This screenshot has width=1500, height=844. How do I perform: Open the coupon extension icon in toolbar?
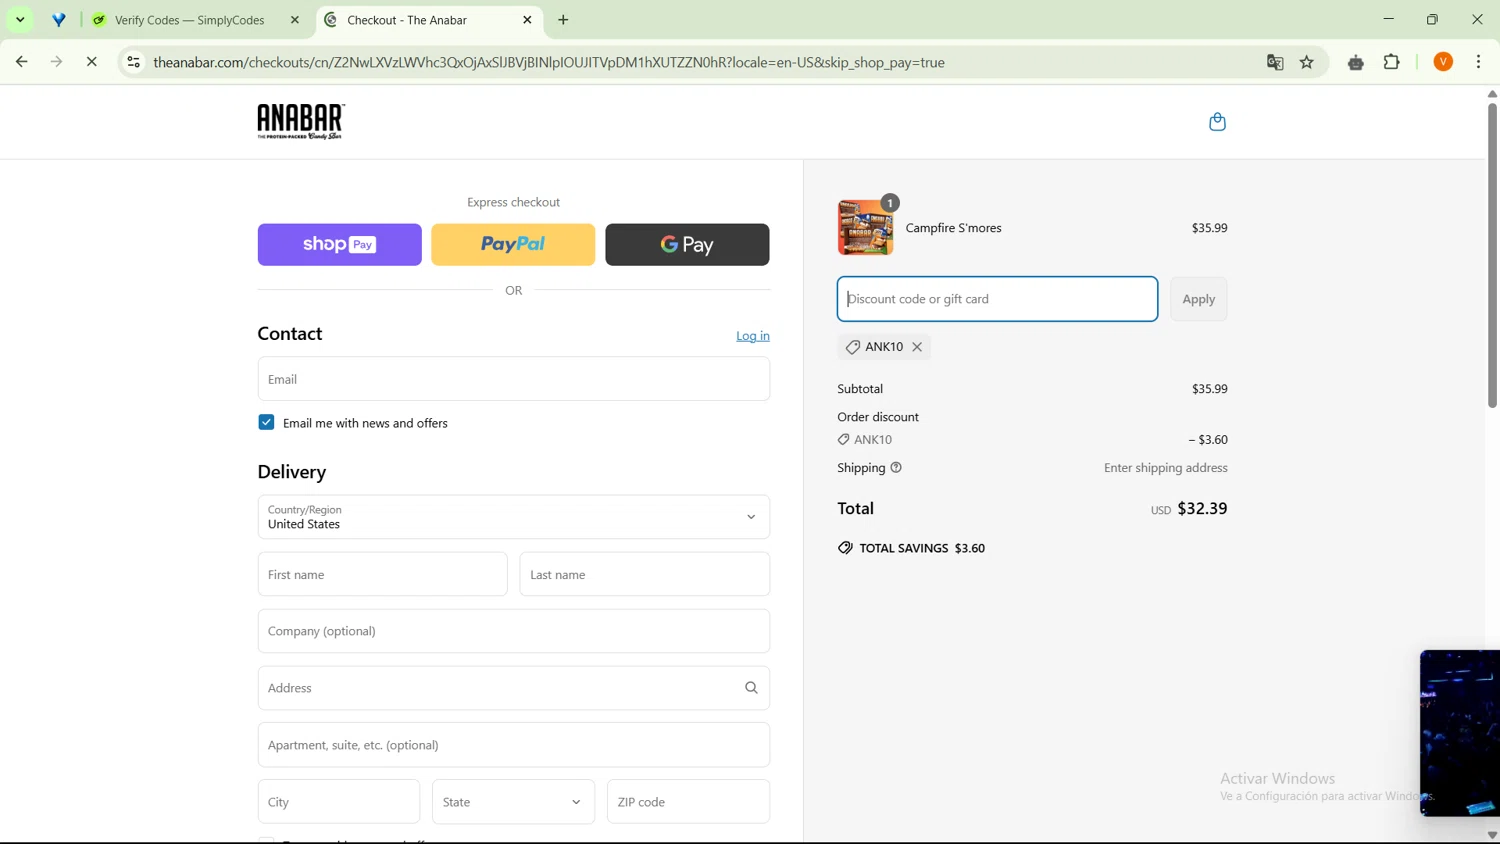[x=1356, y=62]
